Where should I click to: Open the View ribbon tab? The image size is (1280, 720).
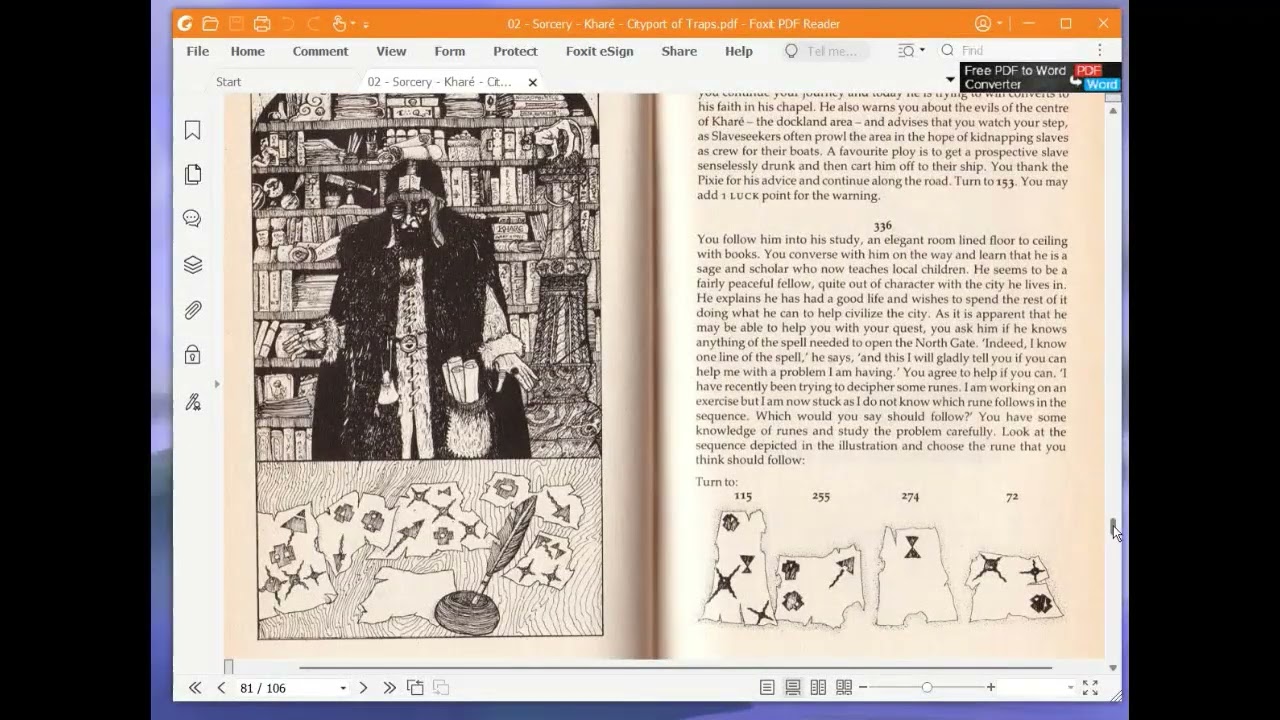click(391, 51)
